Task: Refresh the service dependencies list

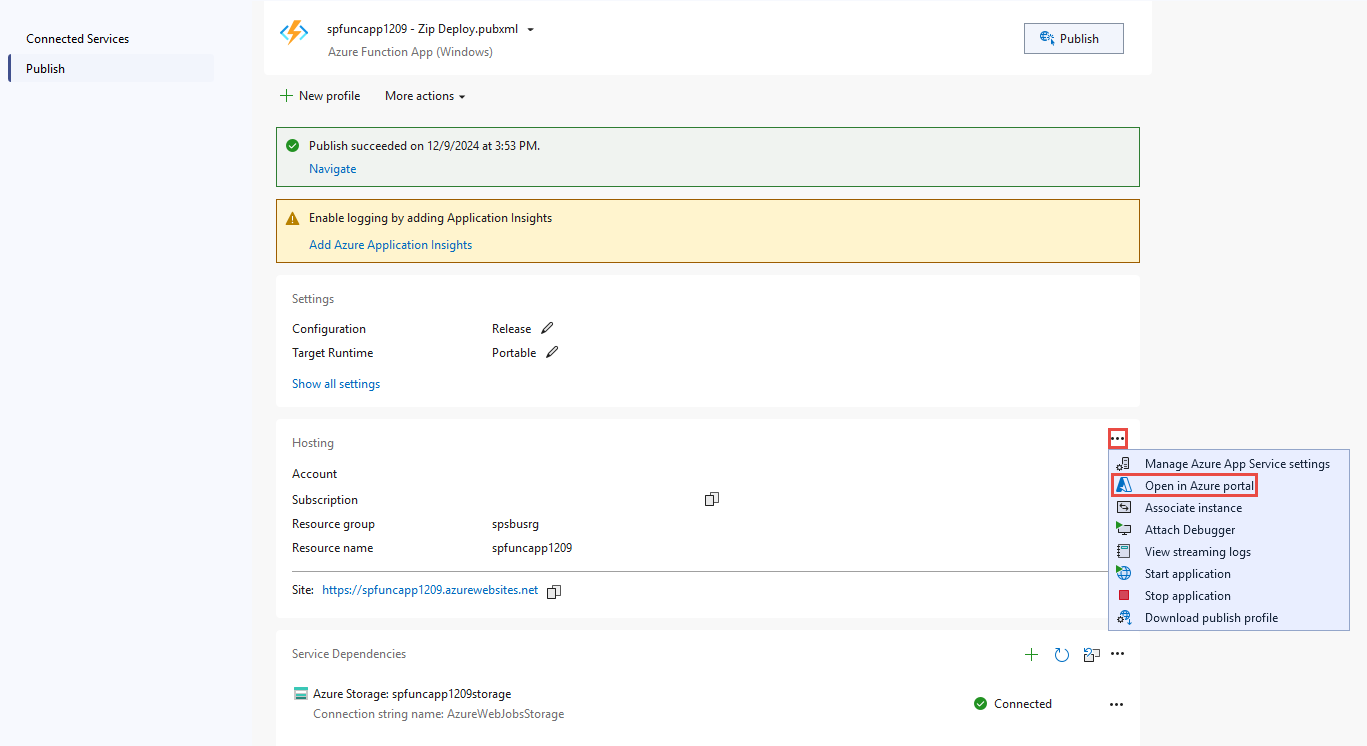Action: pyautogui.click(x=1061, y=654)
